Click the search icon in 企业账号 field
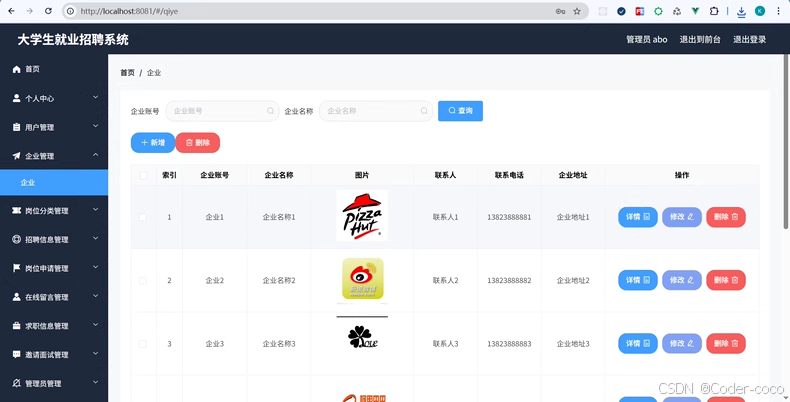Image resolution: width=790 pixels, height=402 pixels. point(271,111)
